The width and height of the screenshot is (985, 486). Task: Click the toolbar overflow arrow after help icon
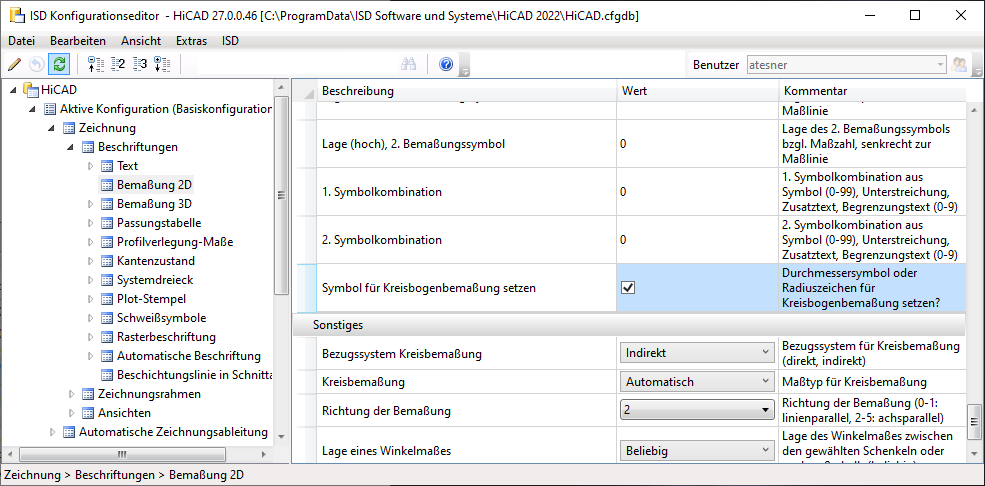click(464, 65)
